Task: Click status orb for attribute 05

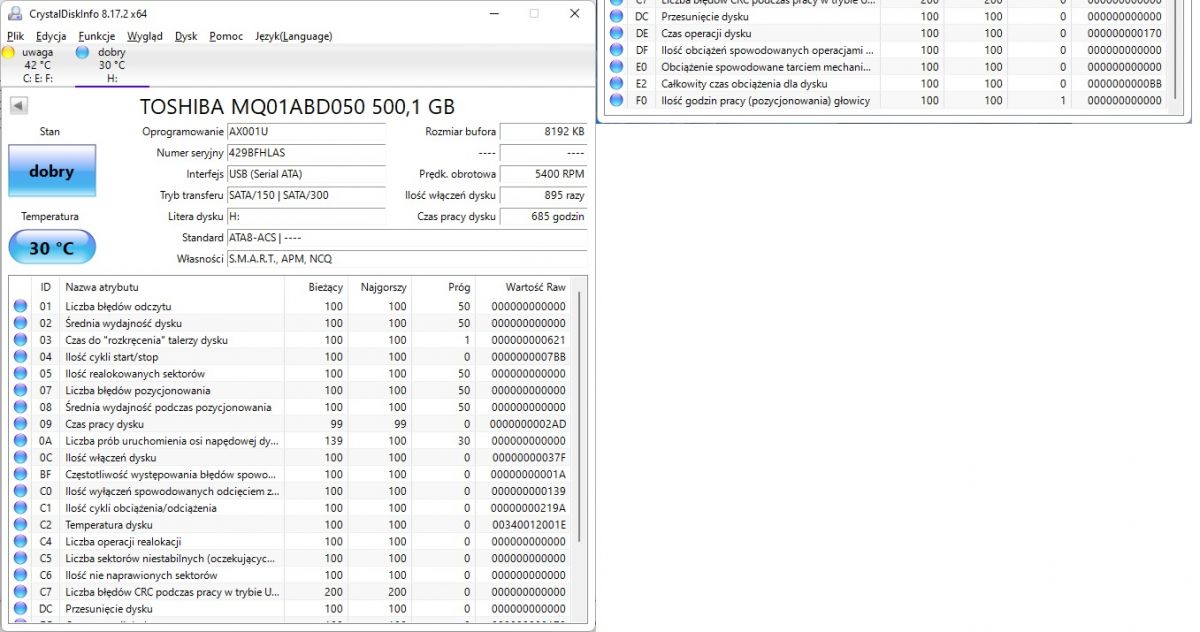Action: point(20,374)
